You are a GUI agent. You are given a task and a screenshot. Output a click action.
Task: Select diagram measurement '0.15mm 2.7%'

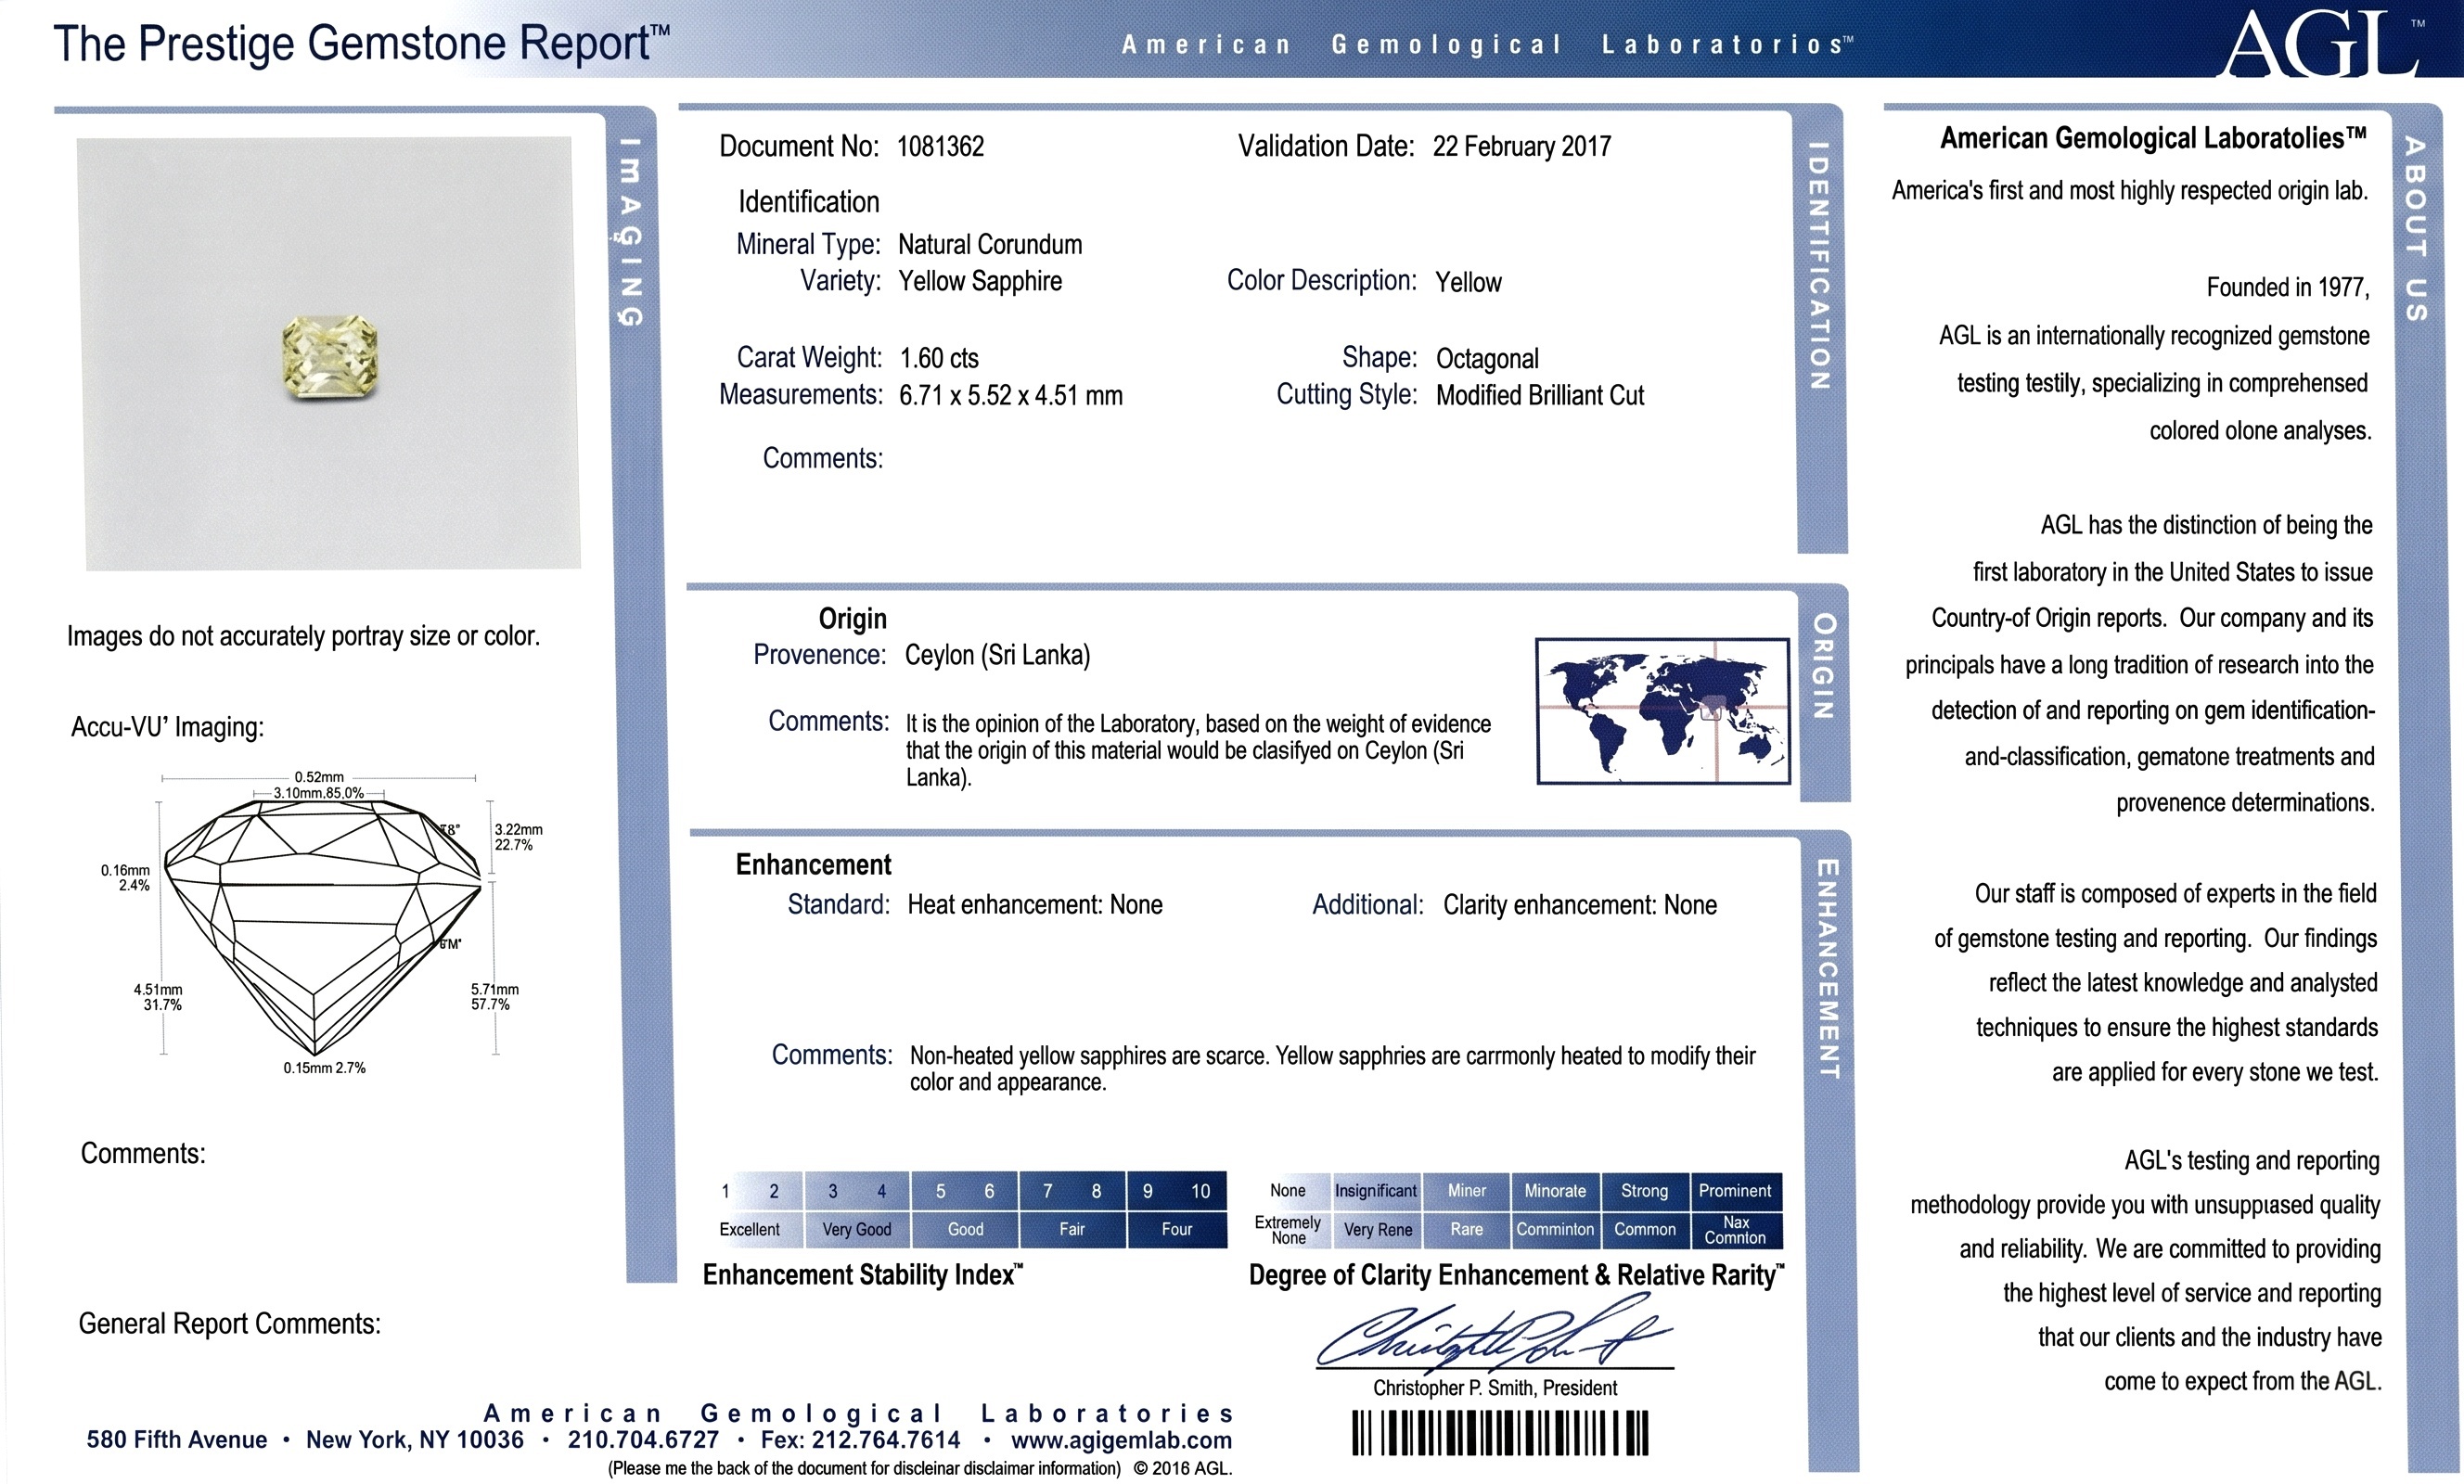pos(324,1068)
